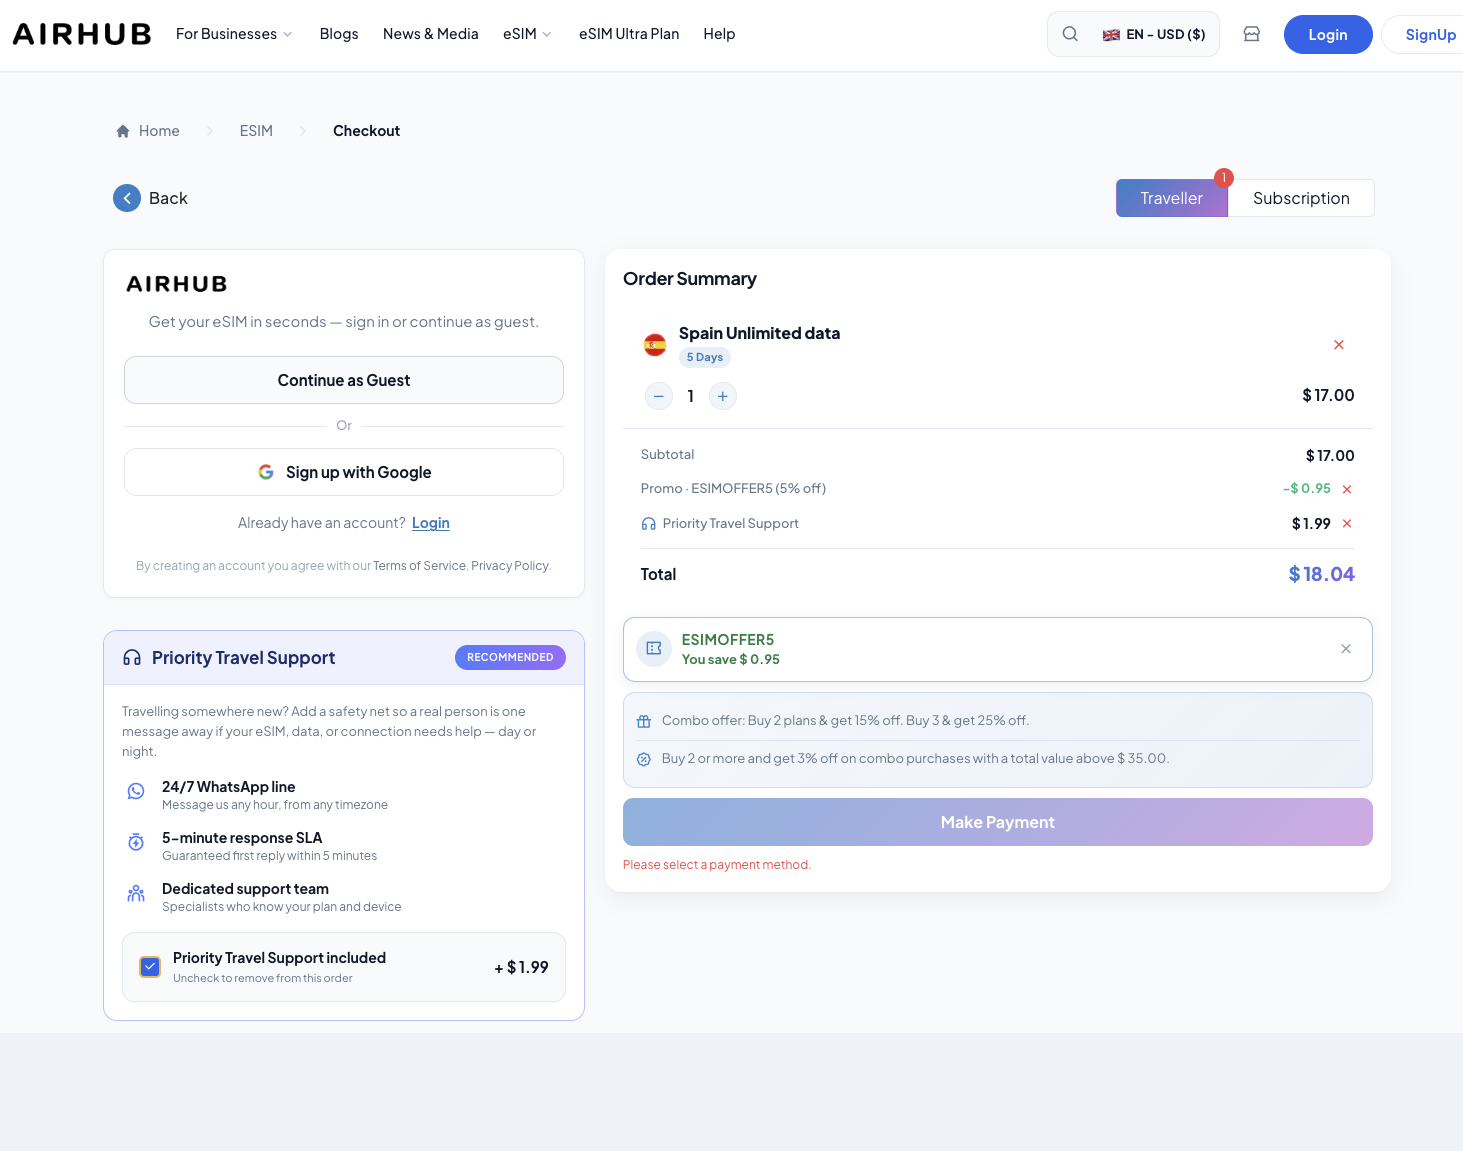The image size is (1463, 1151).
Task: Open News & Media page
Action: tap(431, 34)
